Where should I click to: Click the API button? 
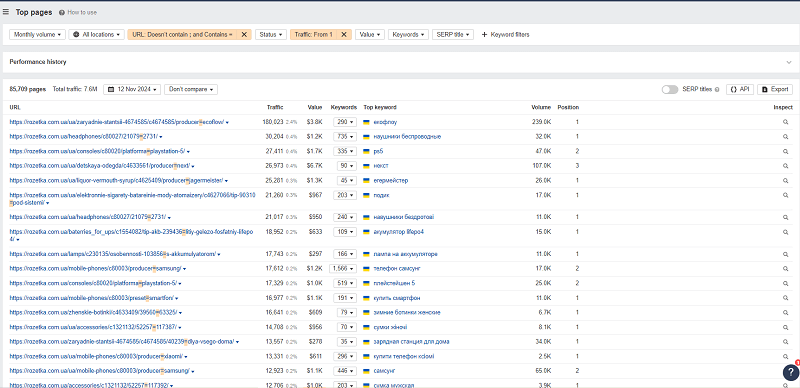pyautogui.click(x=740, y=89)
